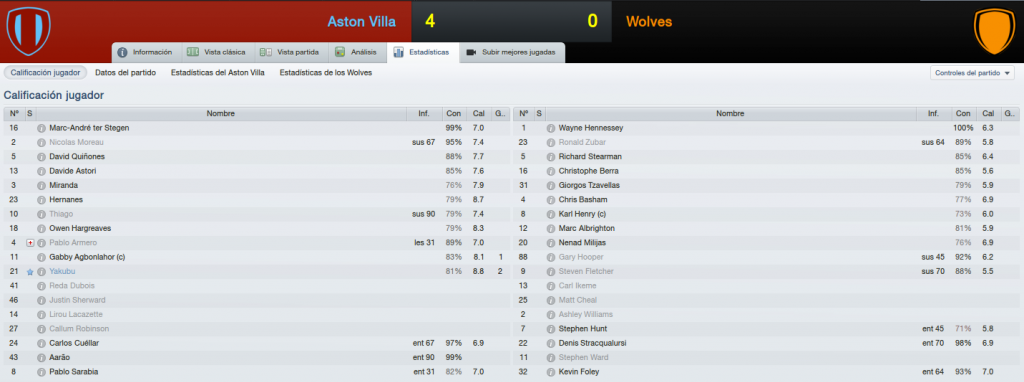This screenshot has width=1024, height=382.
Task: Click the Aston Villa club crest icon
Action: tap(28, 31)
